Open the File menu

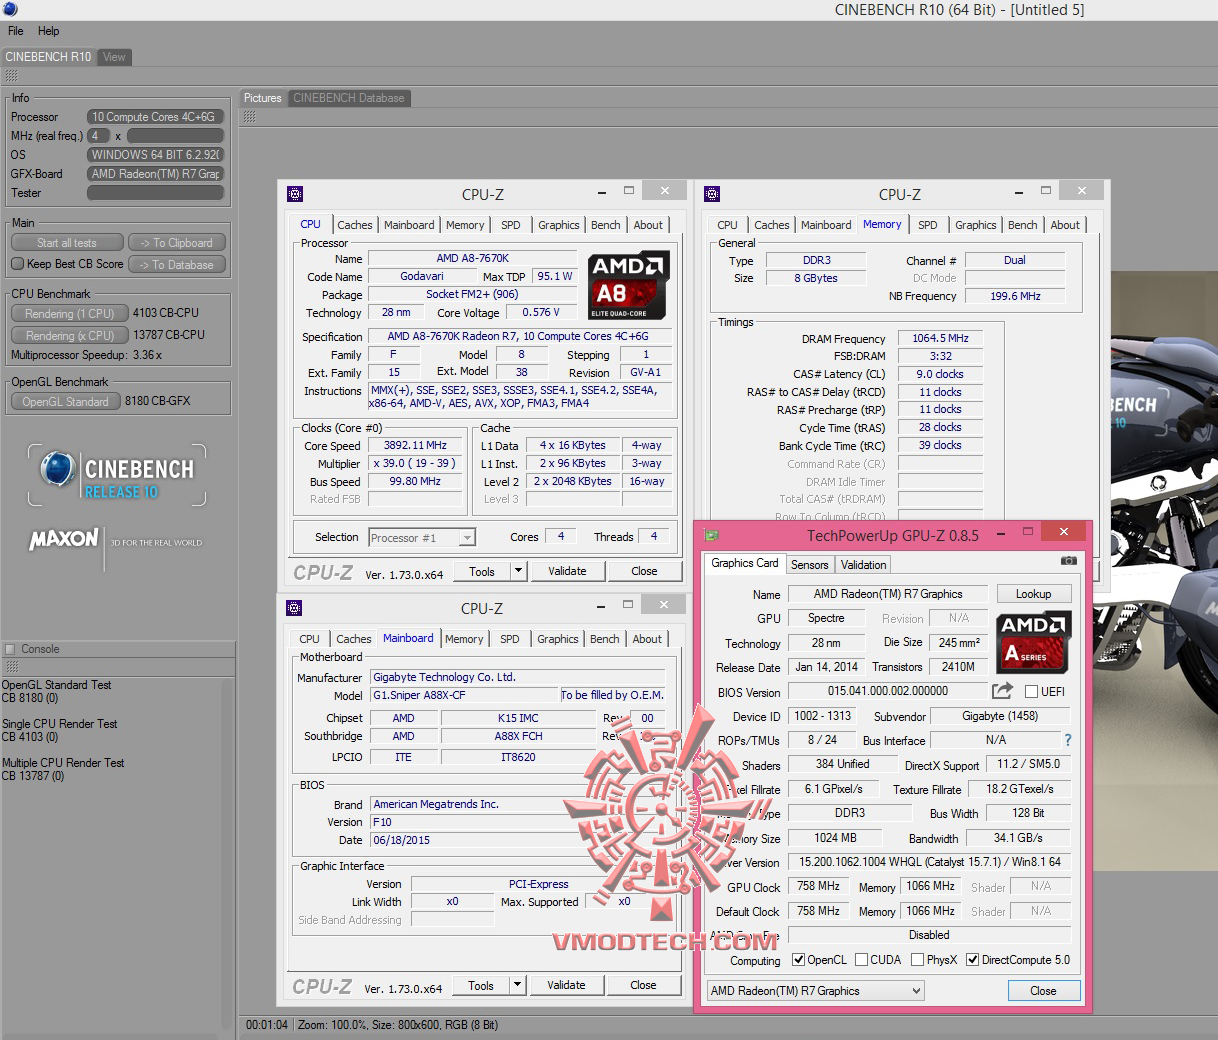(x=16, y=31)
